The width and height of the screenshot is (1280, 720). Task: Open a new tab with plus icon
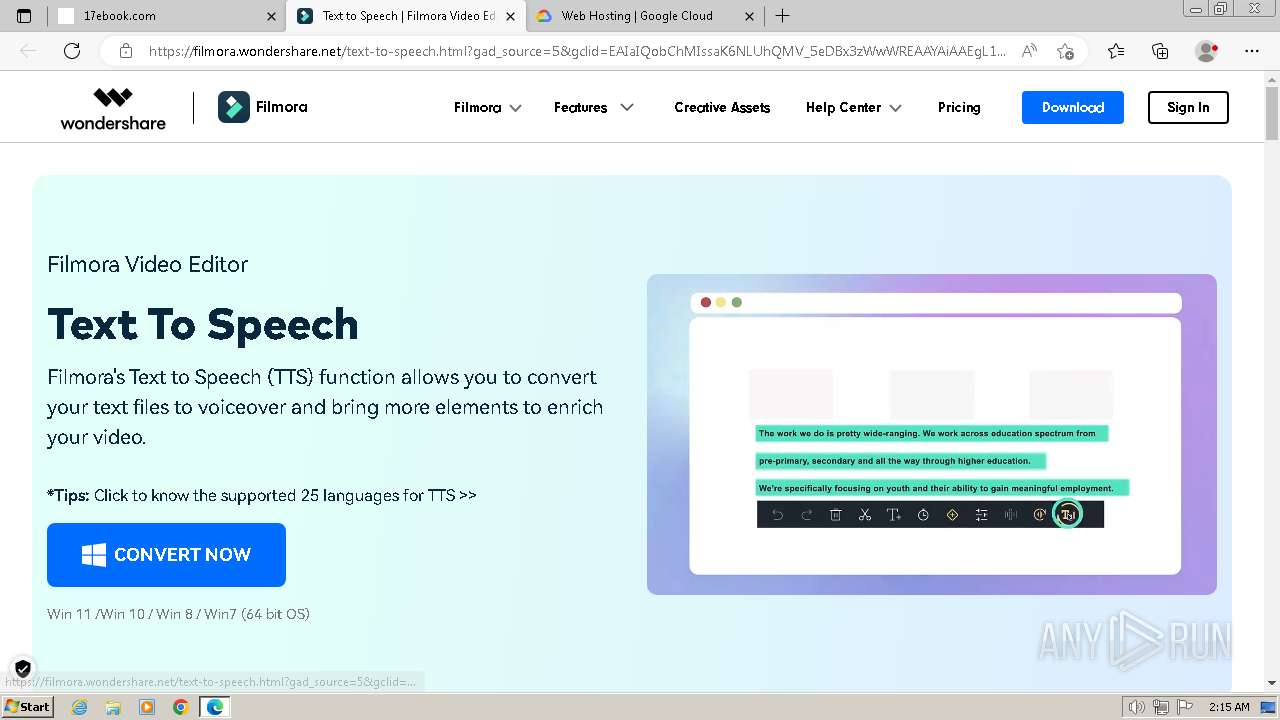[x=782, y=16]
